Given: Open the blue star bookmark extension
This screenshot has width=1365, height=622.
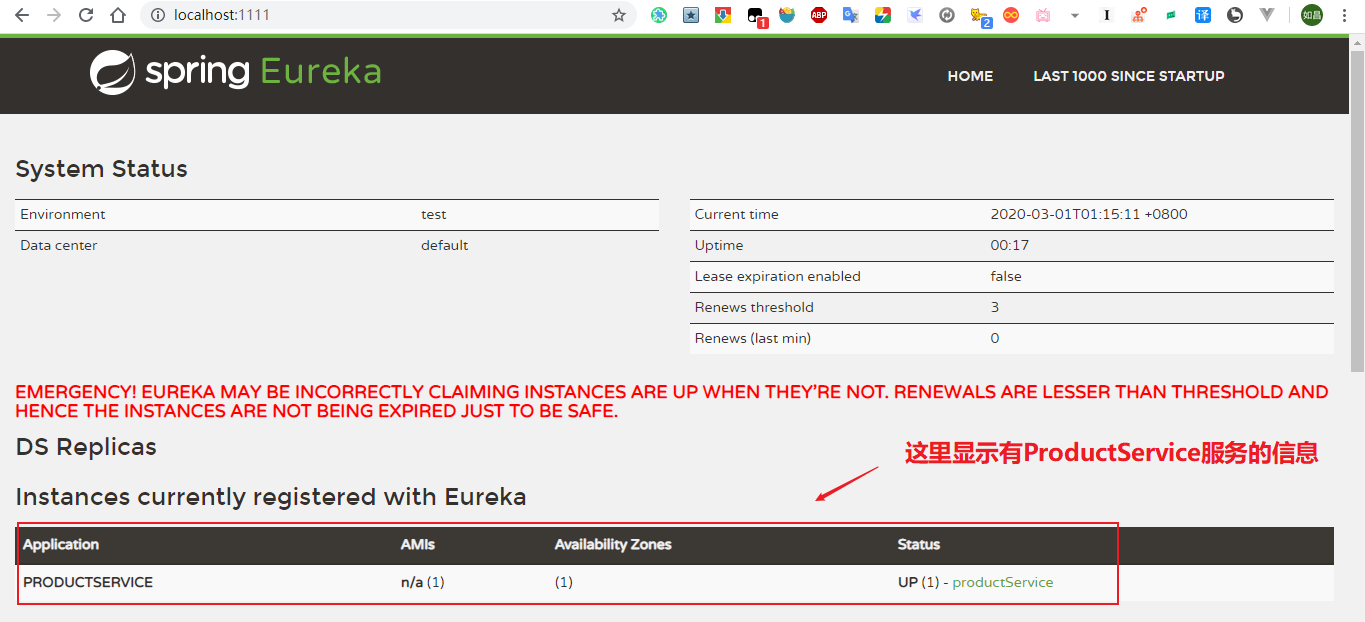Looking at the screenshot, I should pyautogui.click(x=691, y=15).
